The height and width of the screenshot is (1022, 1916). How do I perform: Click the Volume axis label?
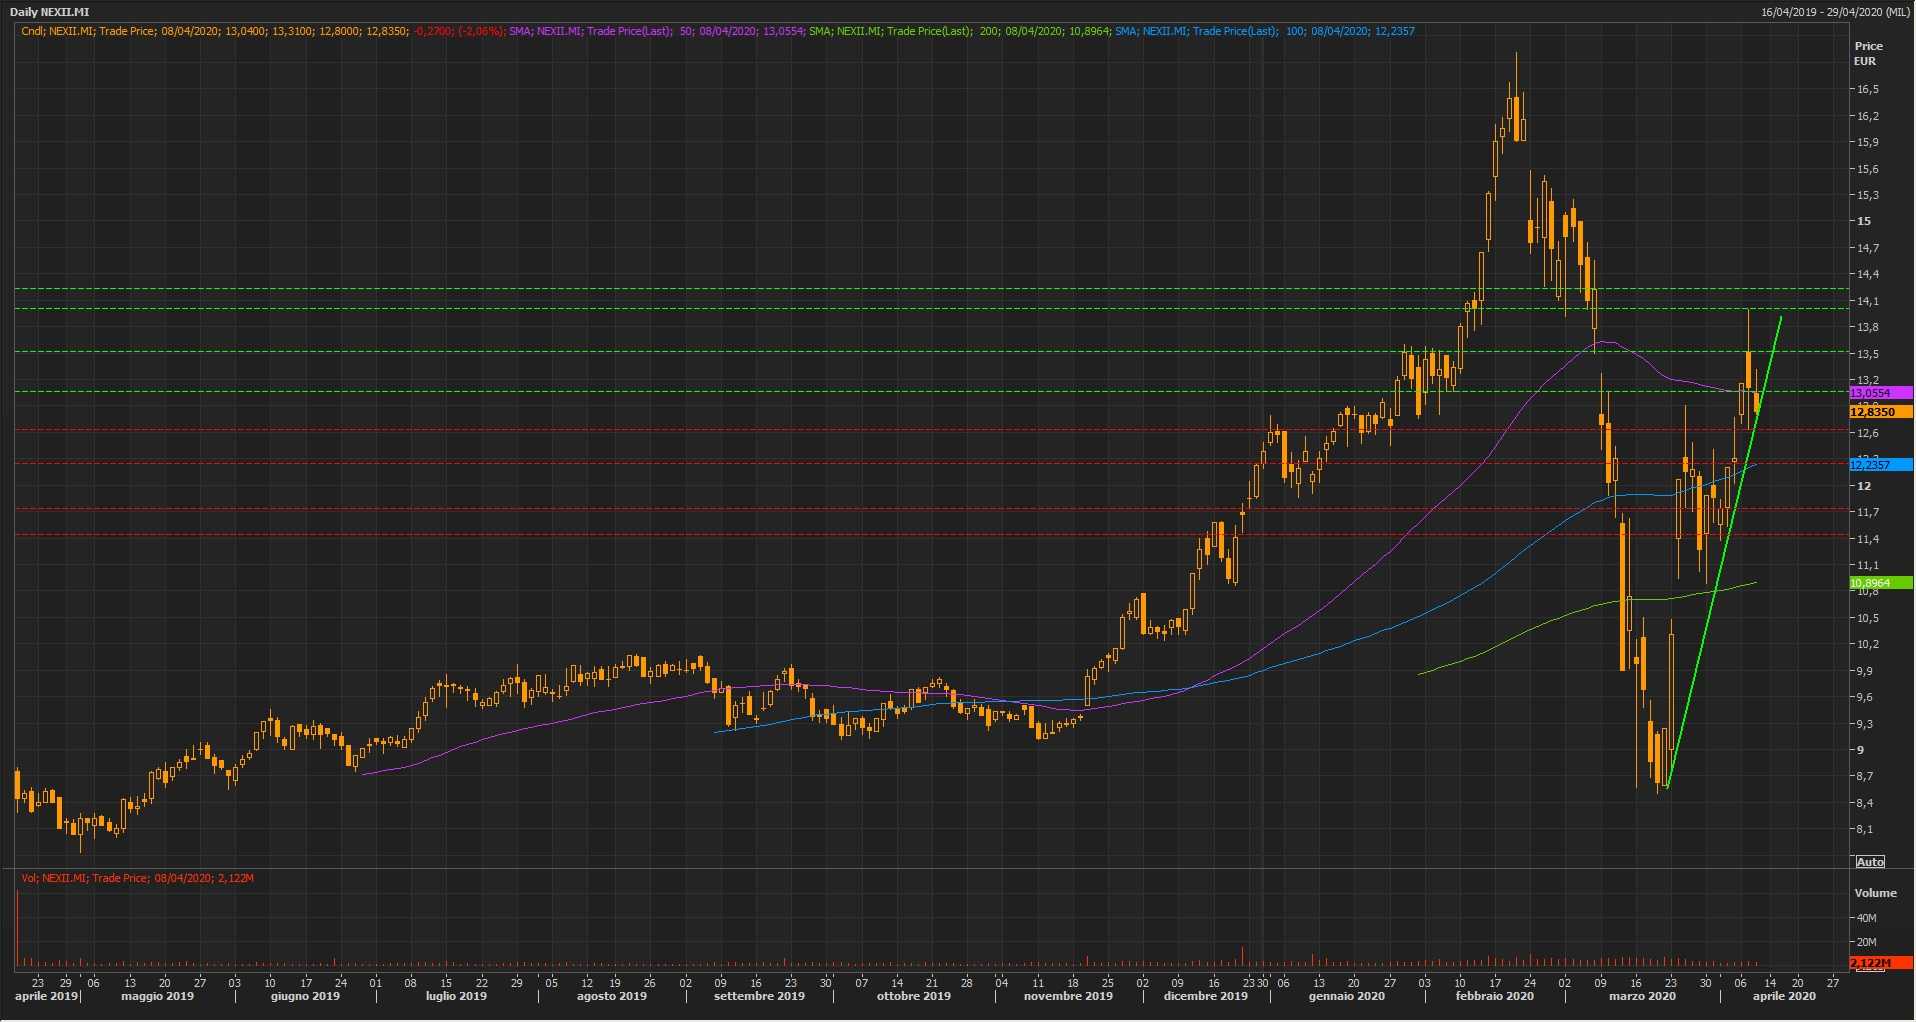(1875, 893)
